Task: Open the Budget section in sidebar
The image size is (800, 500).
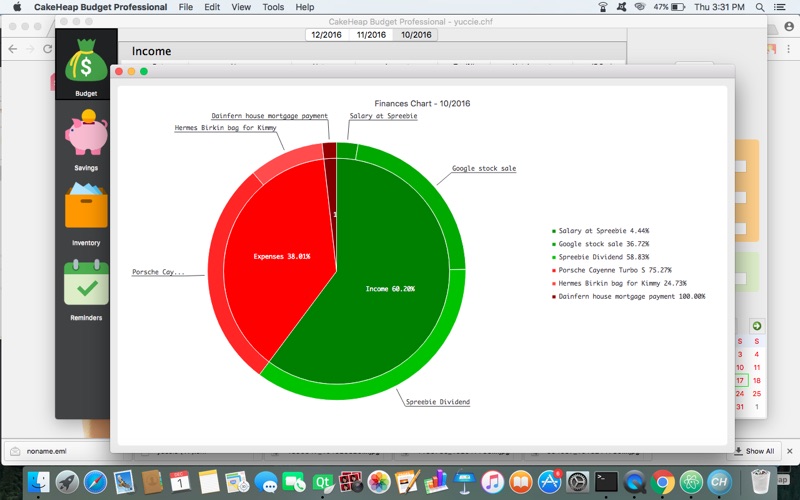Action: [86, 65]
